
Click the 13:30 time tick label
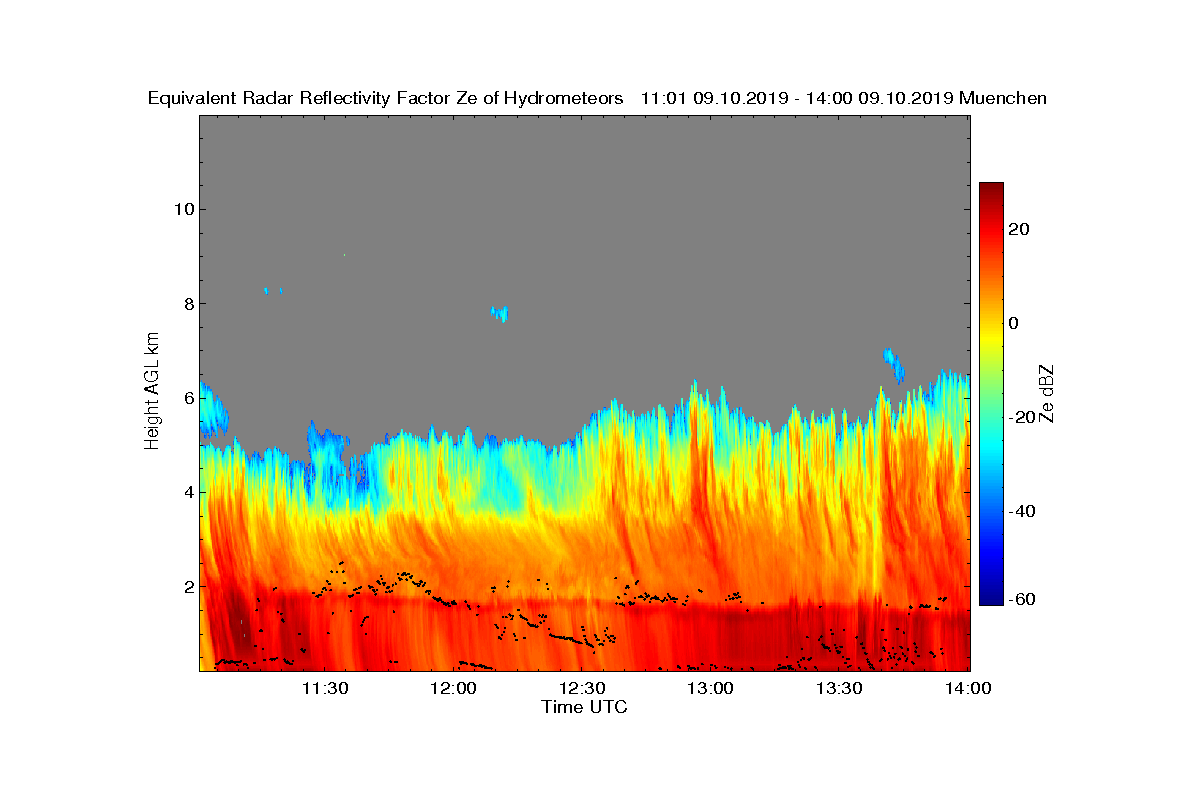pos(839,689)
